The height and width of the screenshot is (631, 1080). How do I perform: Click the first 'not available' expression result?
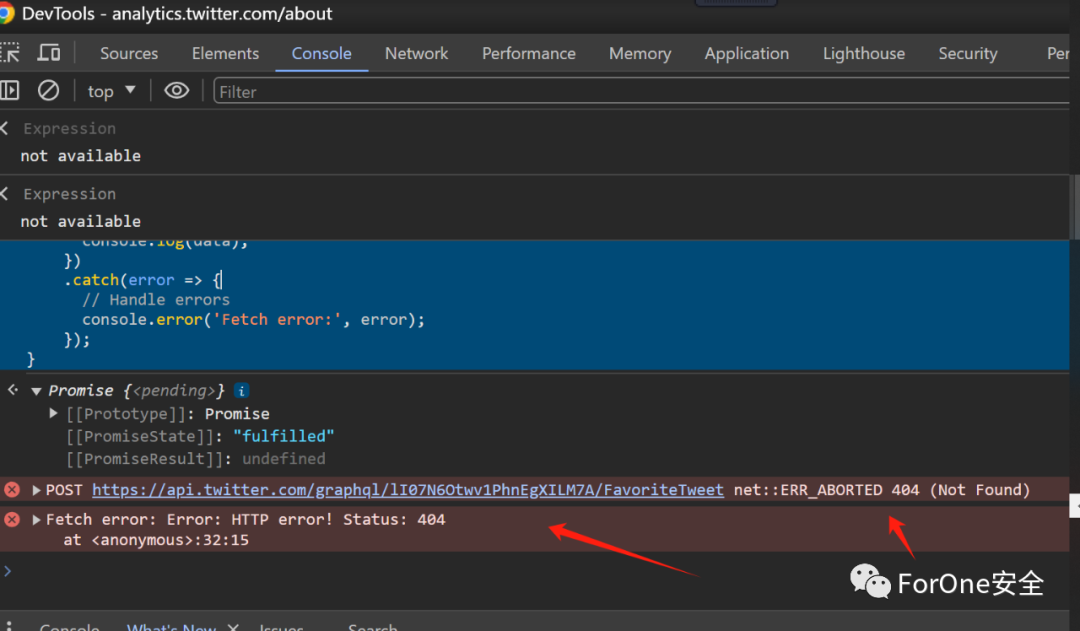81,156
